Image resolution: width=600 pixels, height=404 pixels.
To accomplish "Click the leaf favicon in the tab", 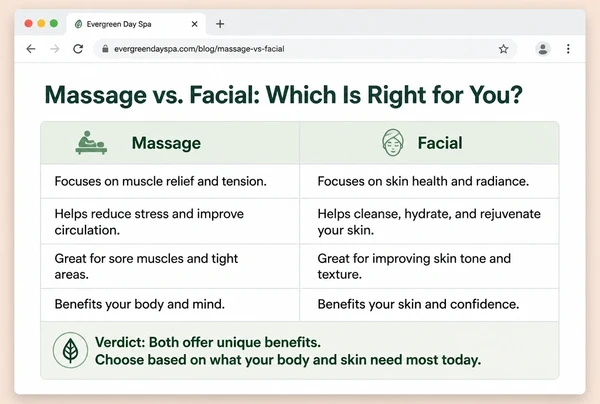I will coord(78,24).
